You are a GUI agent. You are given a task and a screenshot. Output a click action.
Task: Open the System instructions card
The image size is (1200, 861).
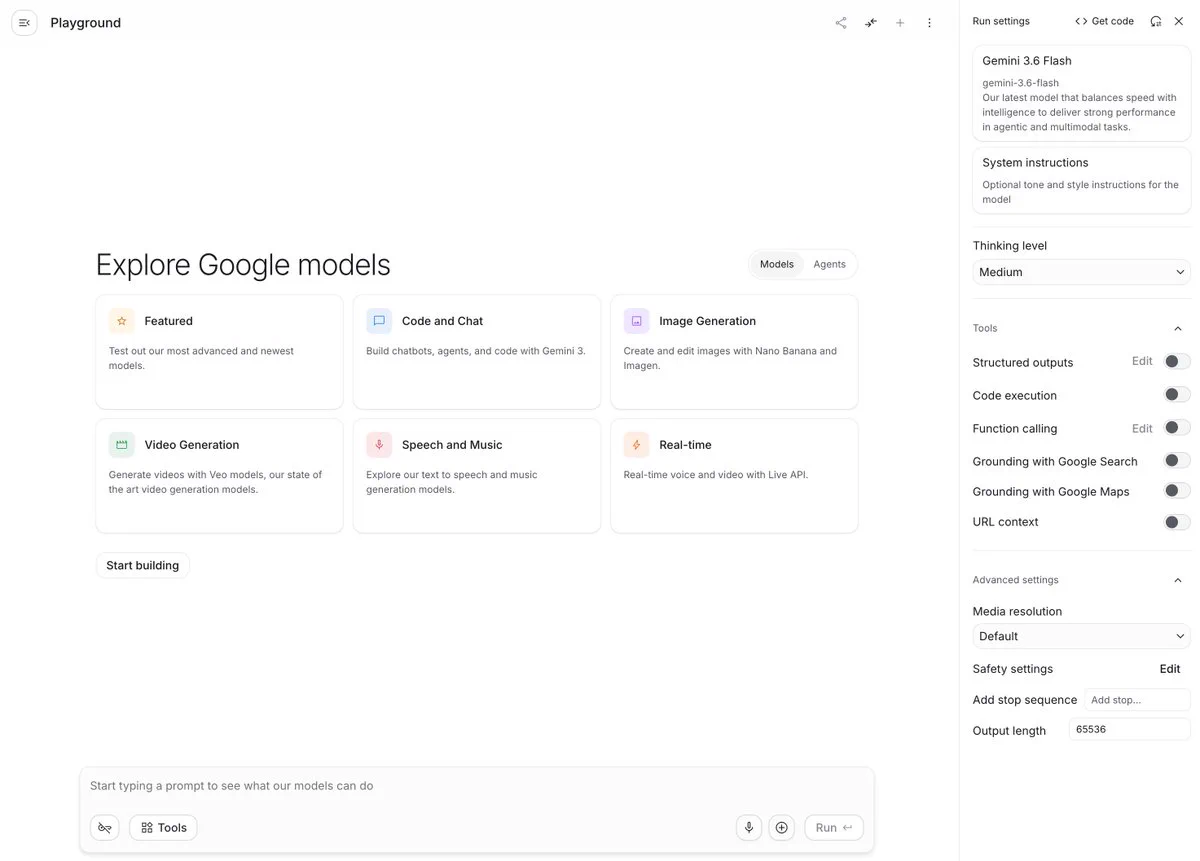coord(1082,180)
